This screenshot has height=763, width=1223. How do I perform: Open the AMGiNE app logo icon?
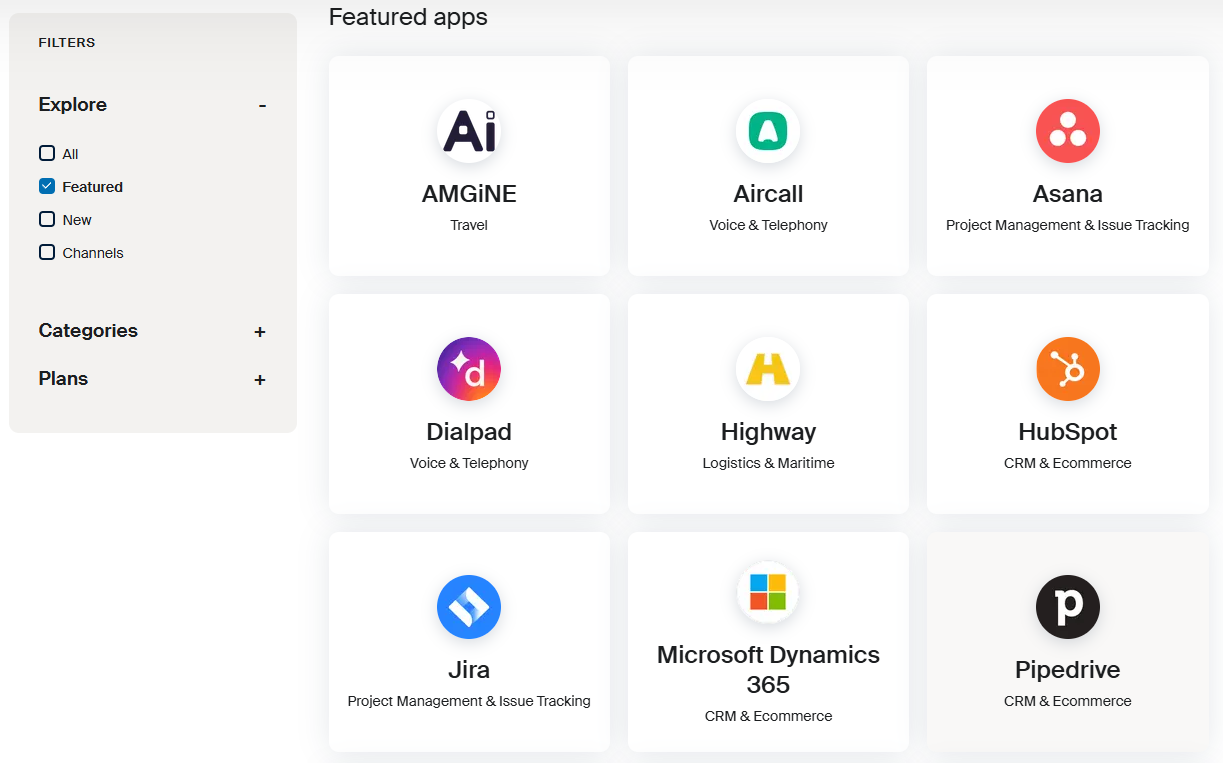click(469, 131)
